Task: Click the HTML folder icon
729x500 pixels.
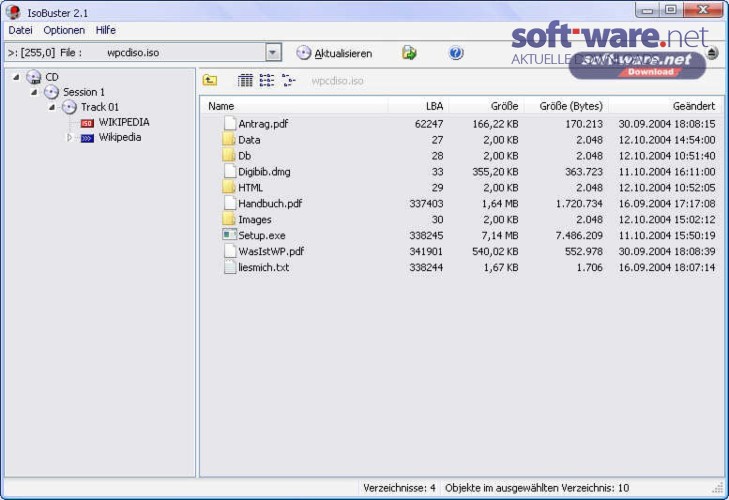Action: pyautogui.click(x=229, y=187)
